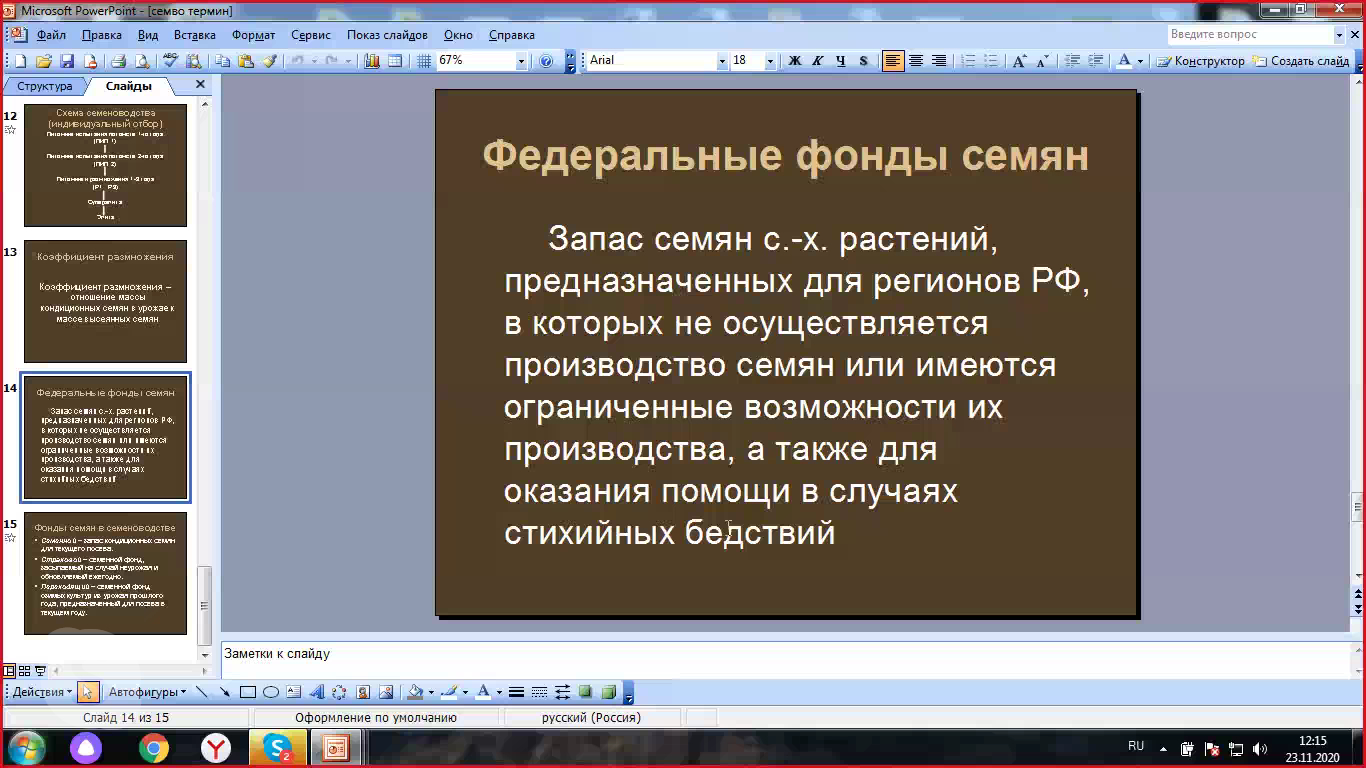This screenshot has width=1366, height=768.
Task: Open line color dropdown arrow
Action: click(x=465, y=692)
